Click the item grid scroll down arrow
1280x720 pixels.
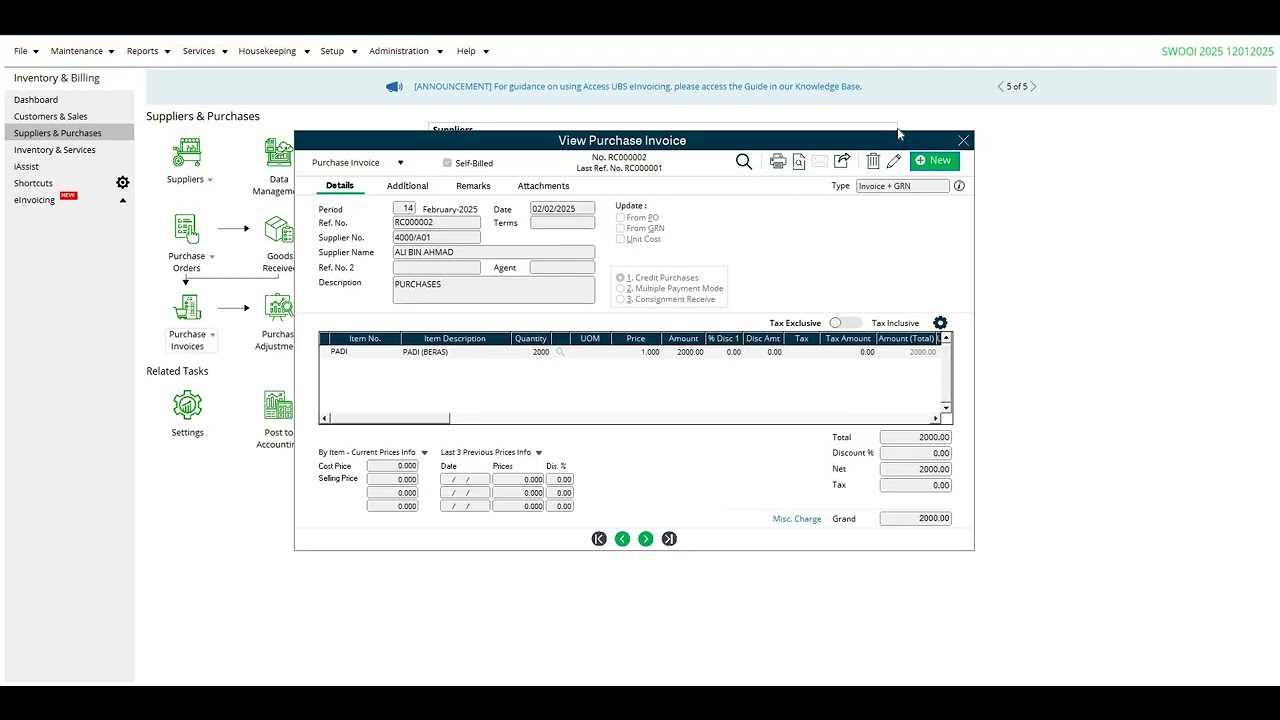coord(946,408)
